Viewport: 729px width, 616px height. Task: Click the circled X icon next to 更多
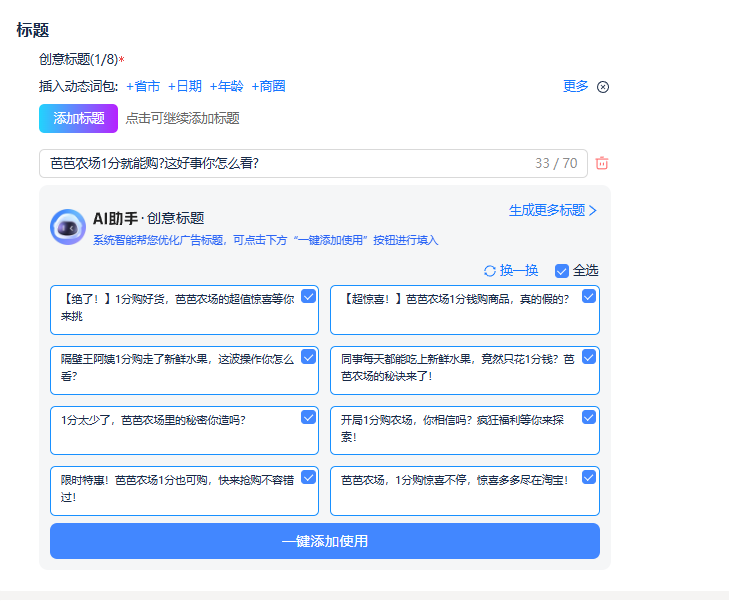pos(603,87)
